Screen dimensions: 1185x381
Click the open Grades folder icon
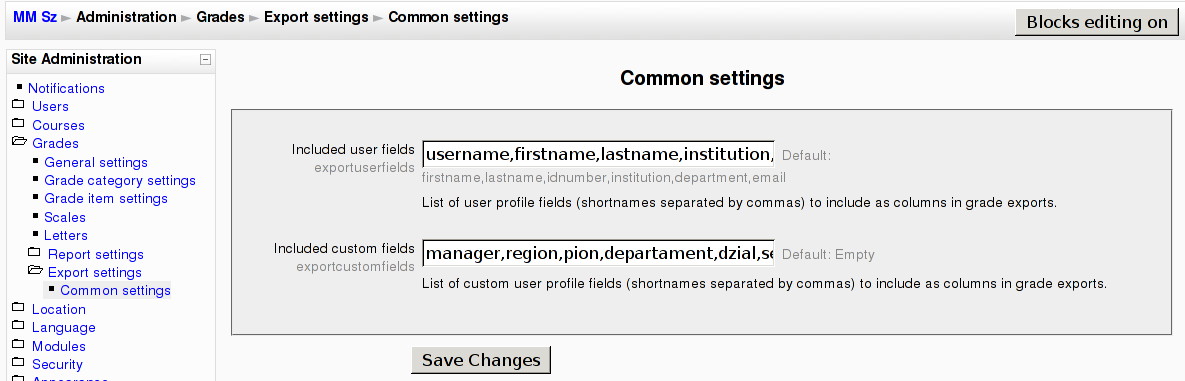click(19, 141)
